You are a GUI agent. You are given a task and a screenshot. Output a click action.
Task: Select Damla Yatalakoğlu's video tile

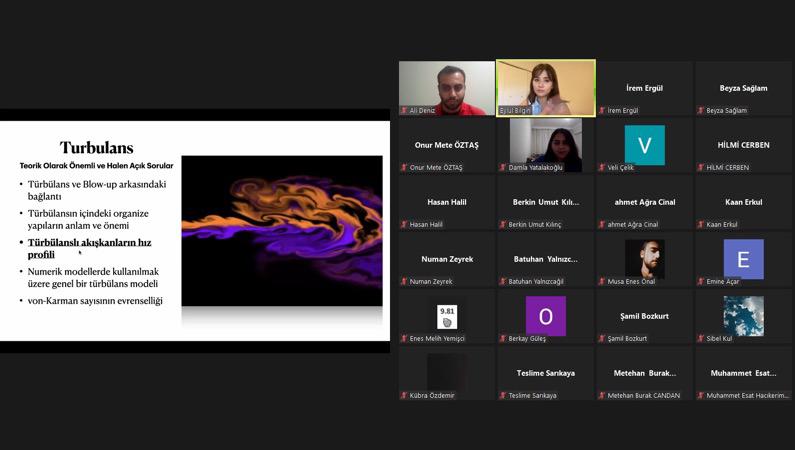pos(546,144)
